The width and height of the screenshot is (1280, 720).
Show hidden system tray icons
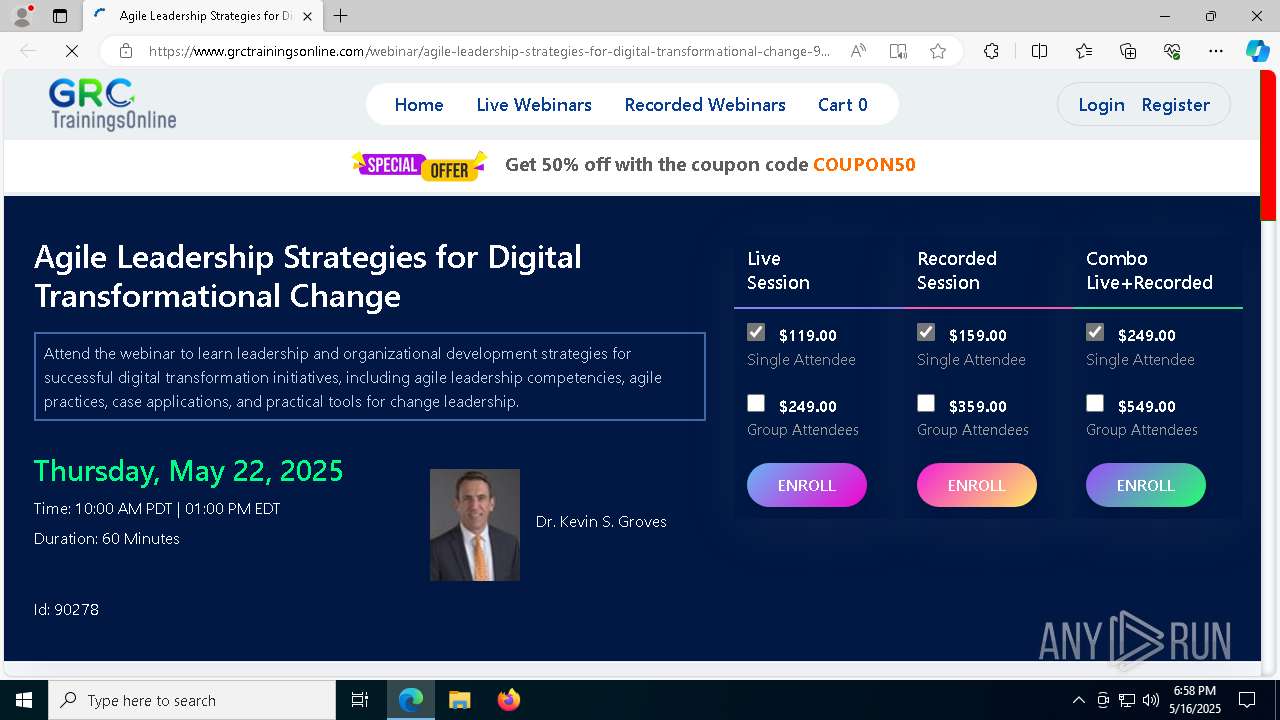pyautogui.click(x=1078, y=700)
